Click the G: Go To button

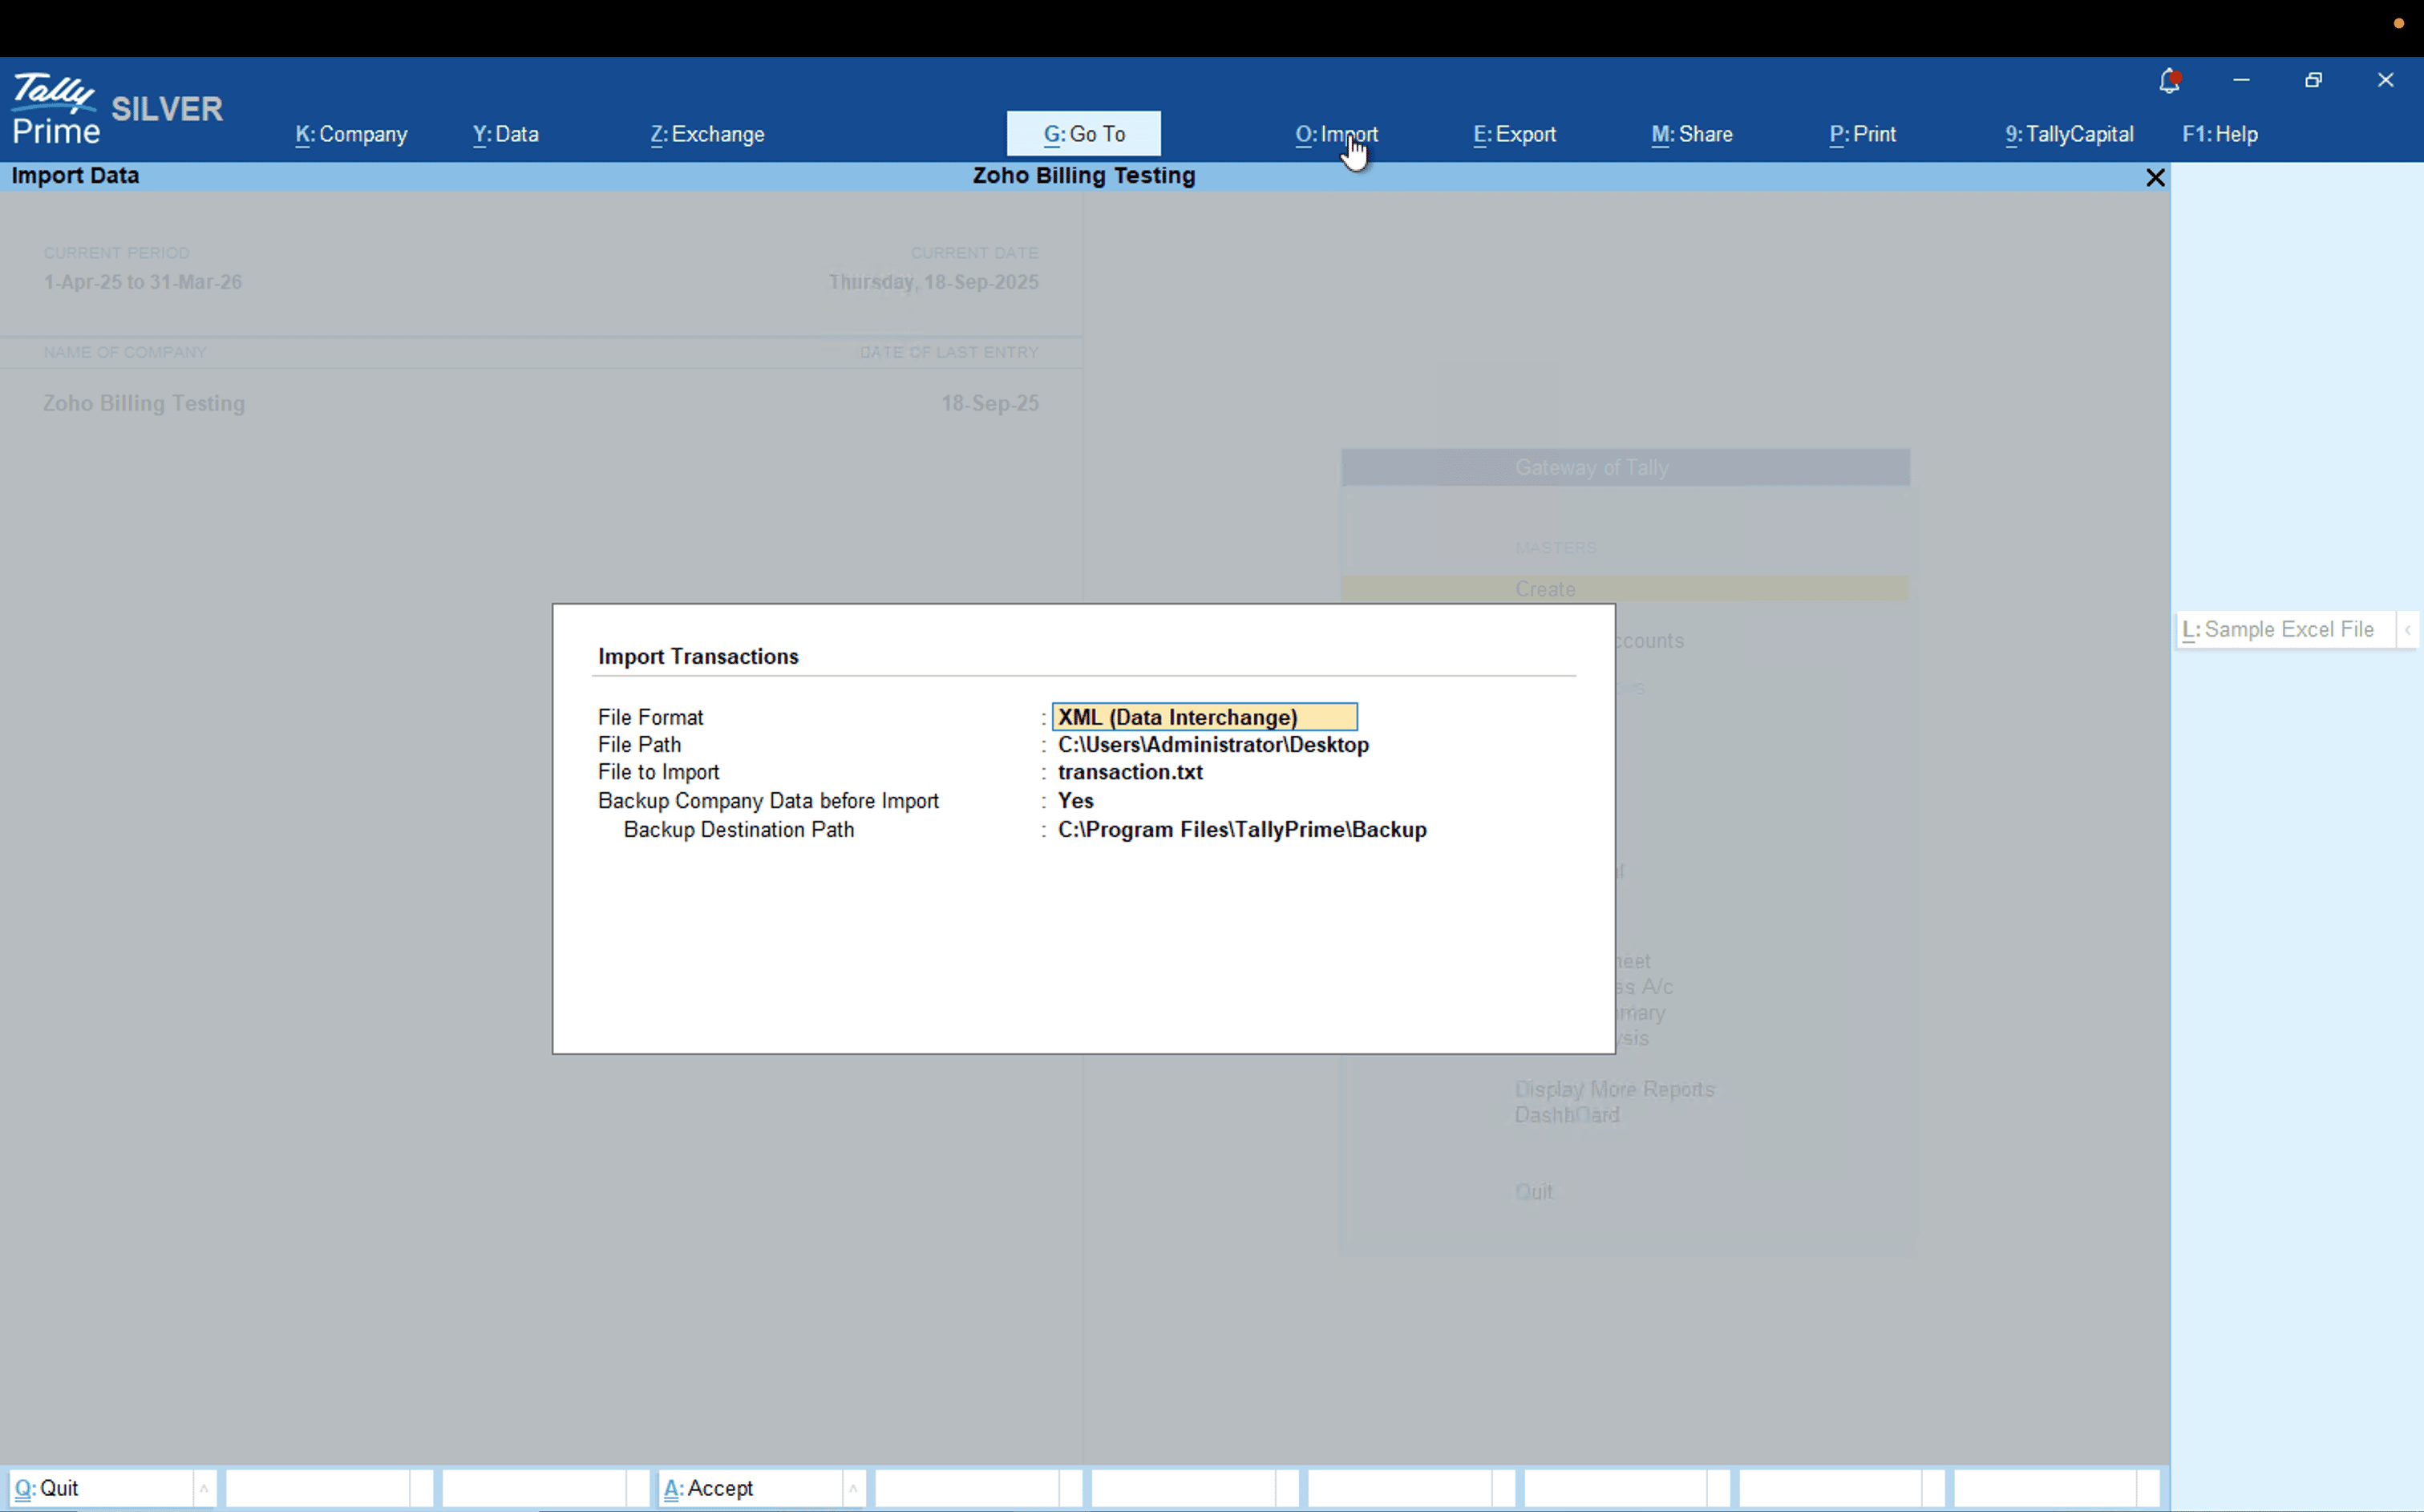pos(1083,134)
